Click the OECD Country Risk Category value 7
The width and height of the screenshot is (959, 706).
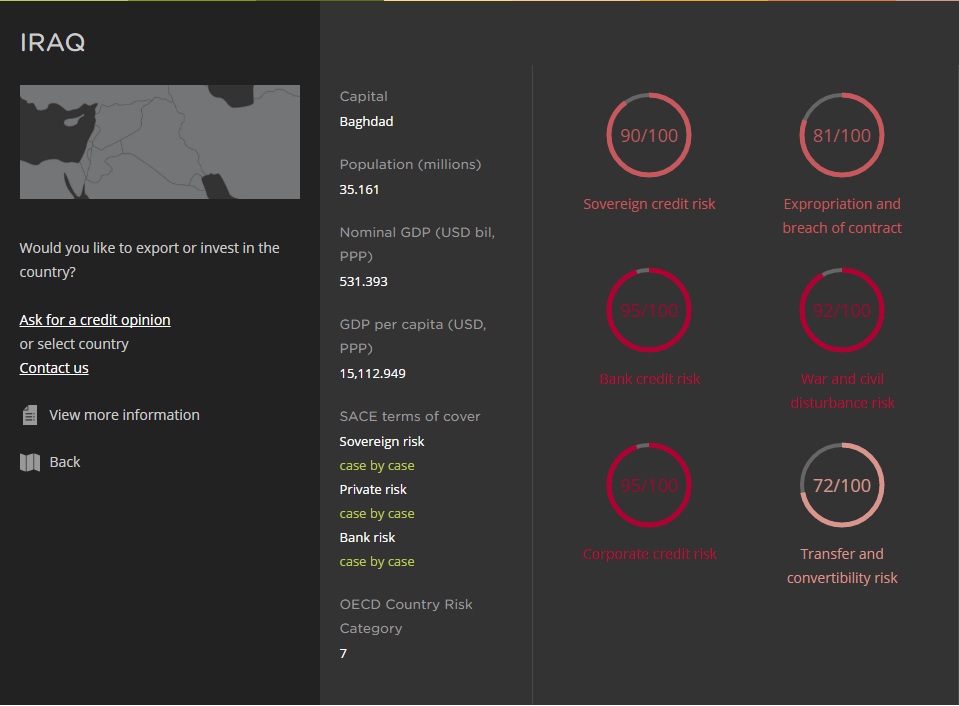(344, 654)
